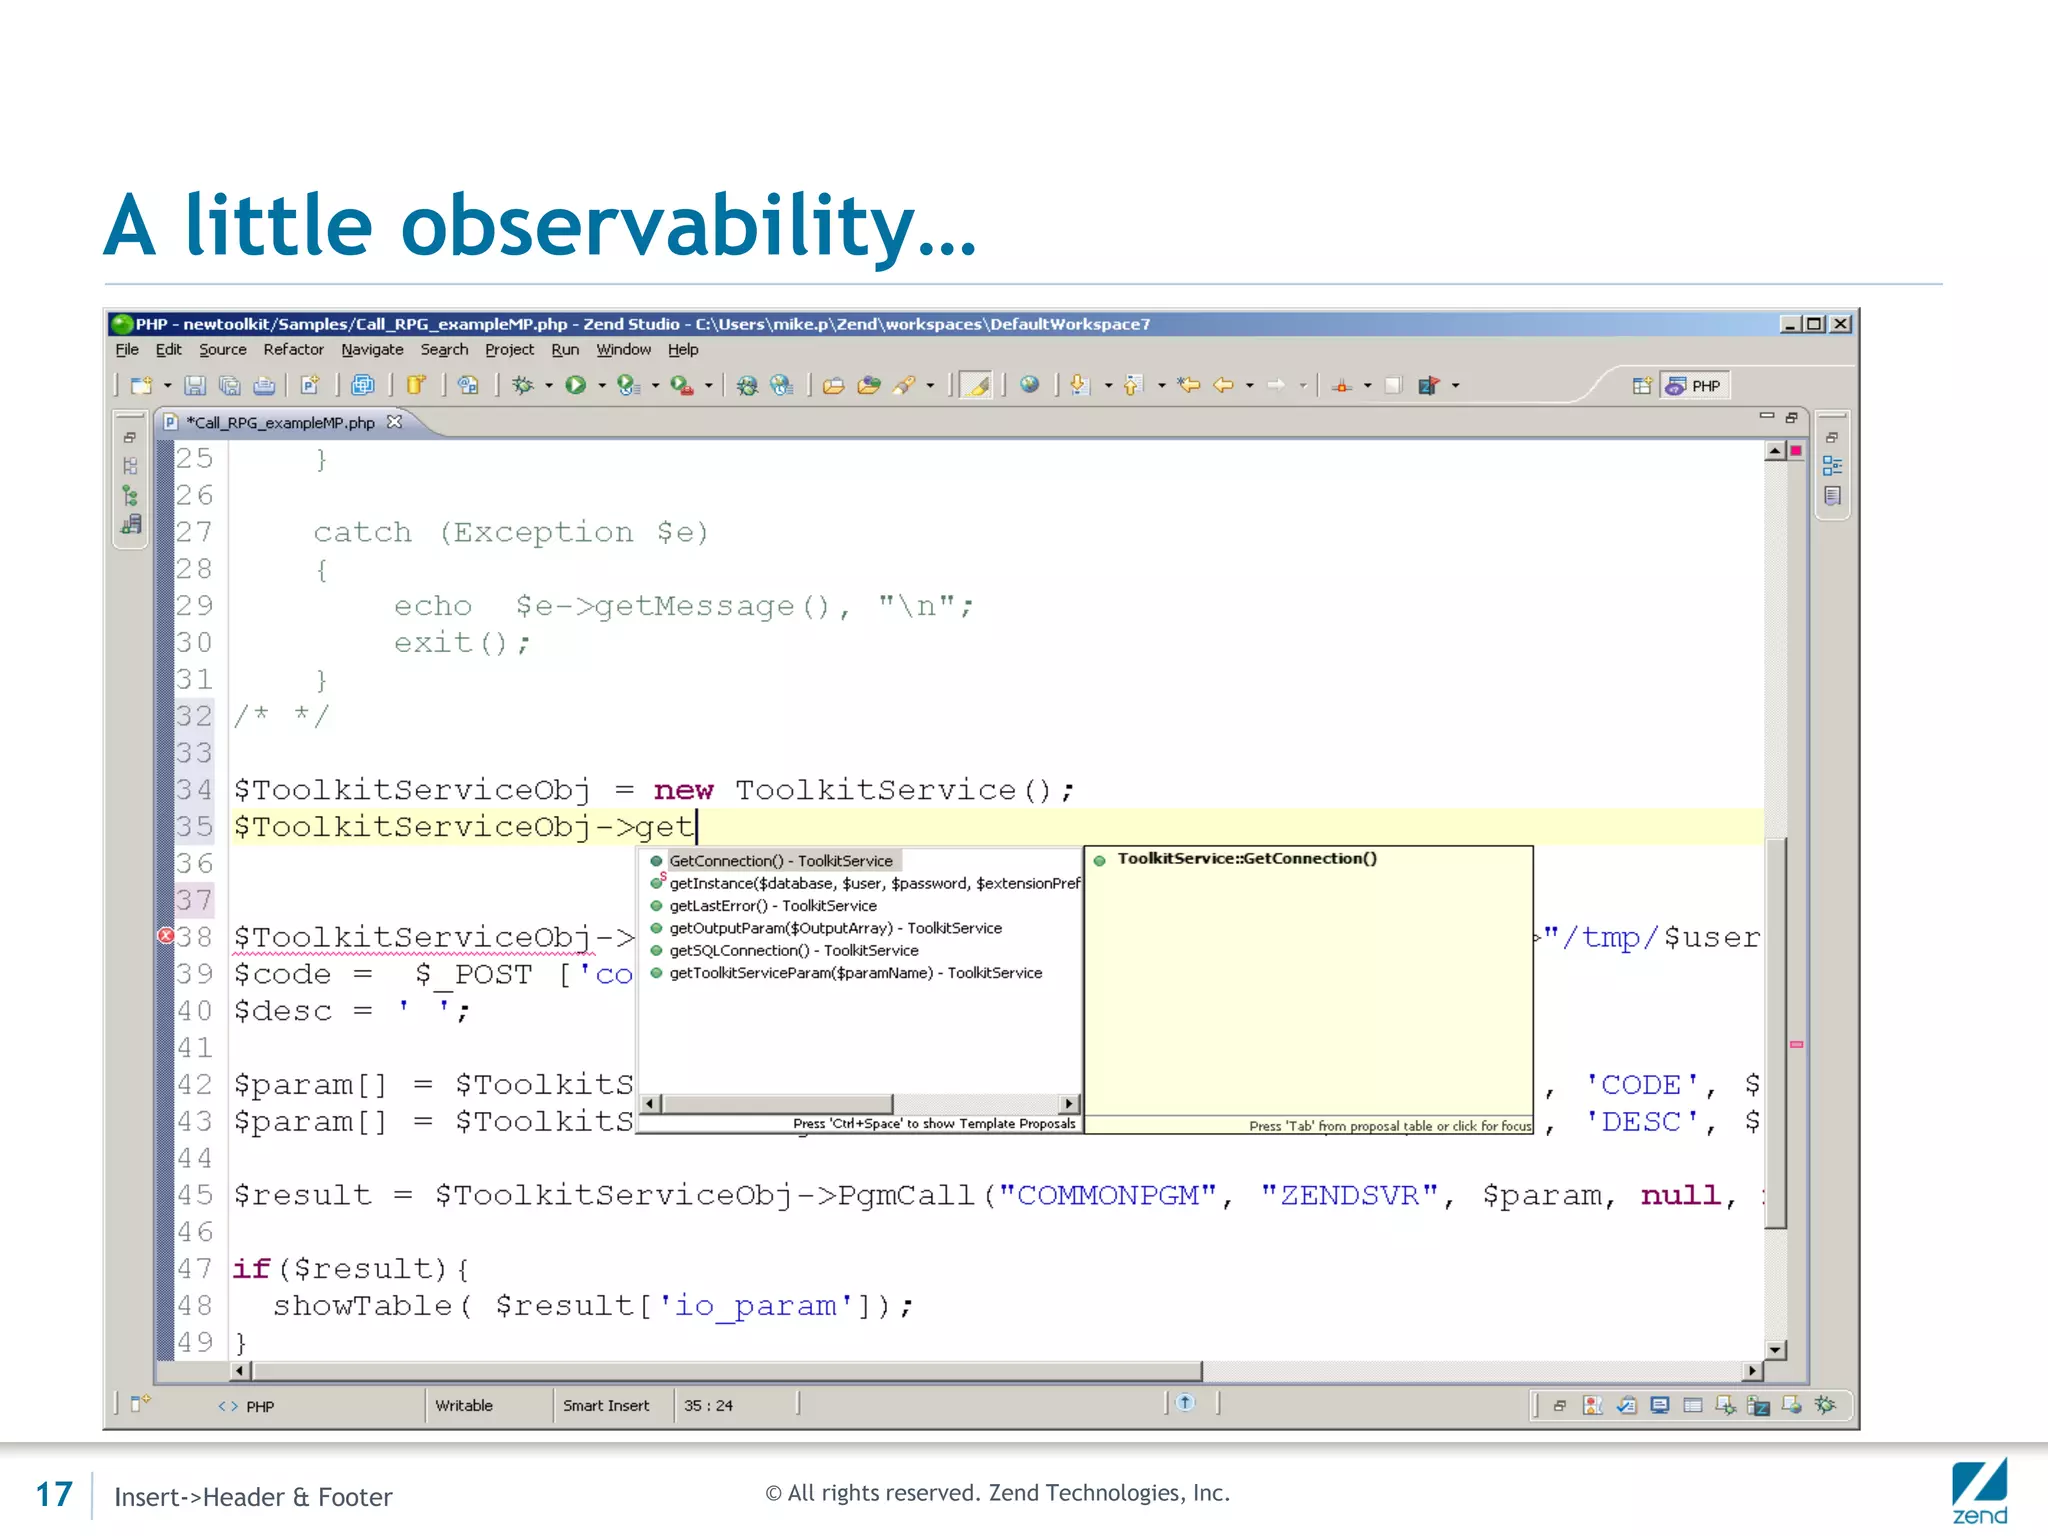This screenshot has height=1536, width=2048.
Task: Select the PHP perspective button
Action: point(1694,386)
